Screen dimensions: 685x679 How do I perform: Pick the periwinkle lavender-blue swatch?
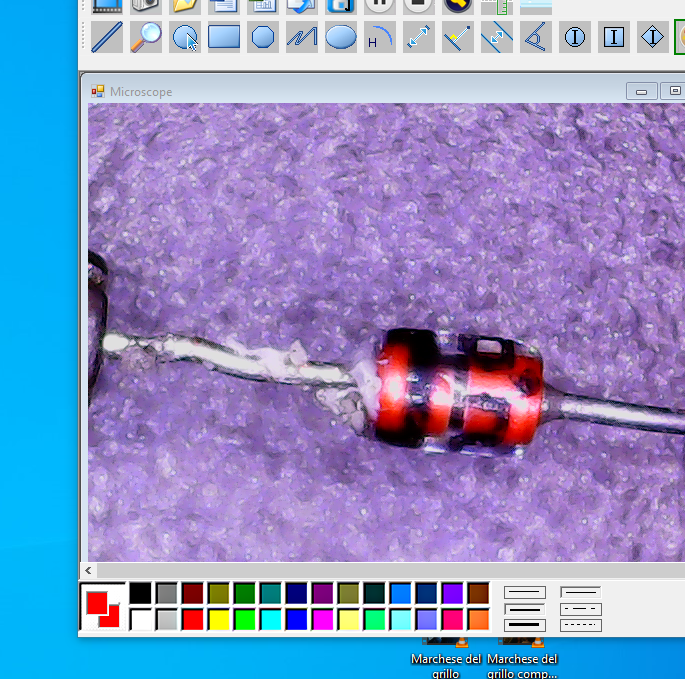(x=426, y=620)
